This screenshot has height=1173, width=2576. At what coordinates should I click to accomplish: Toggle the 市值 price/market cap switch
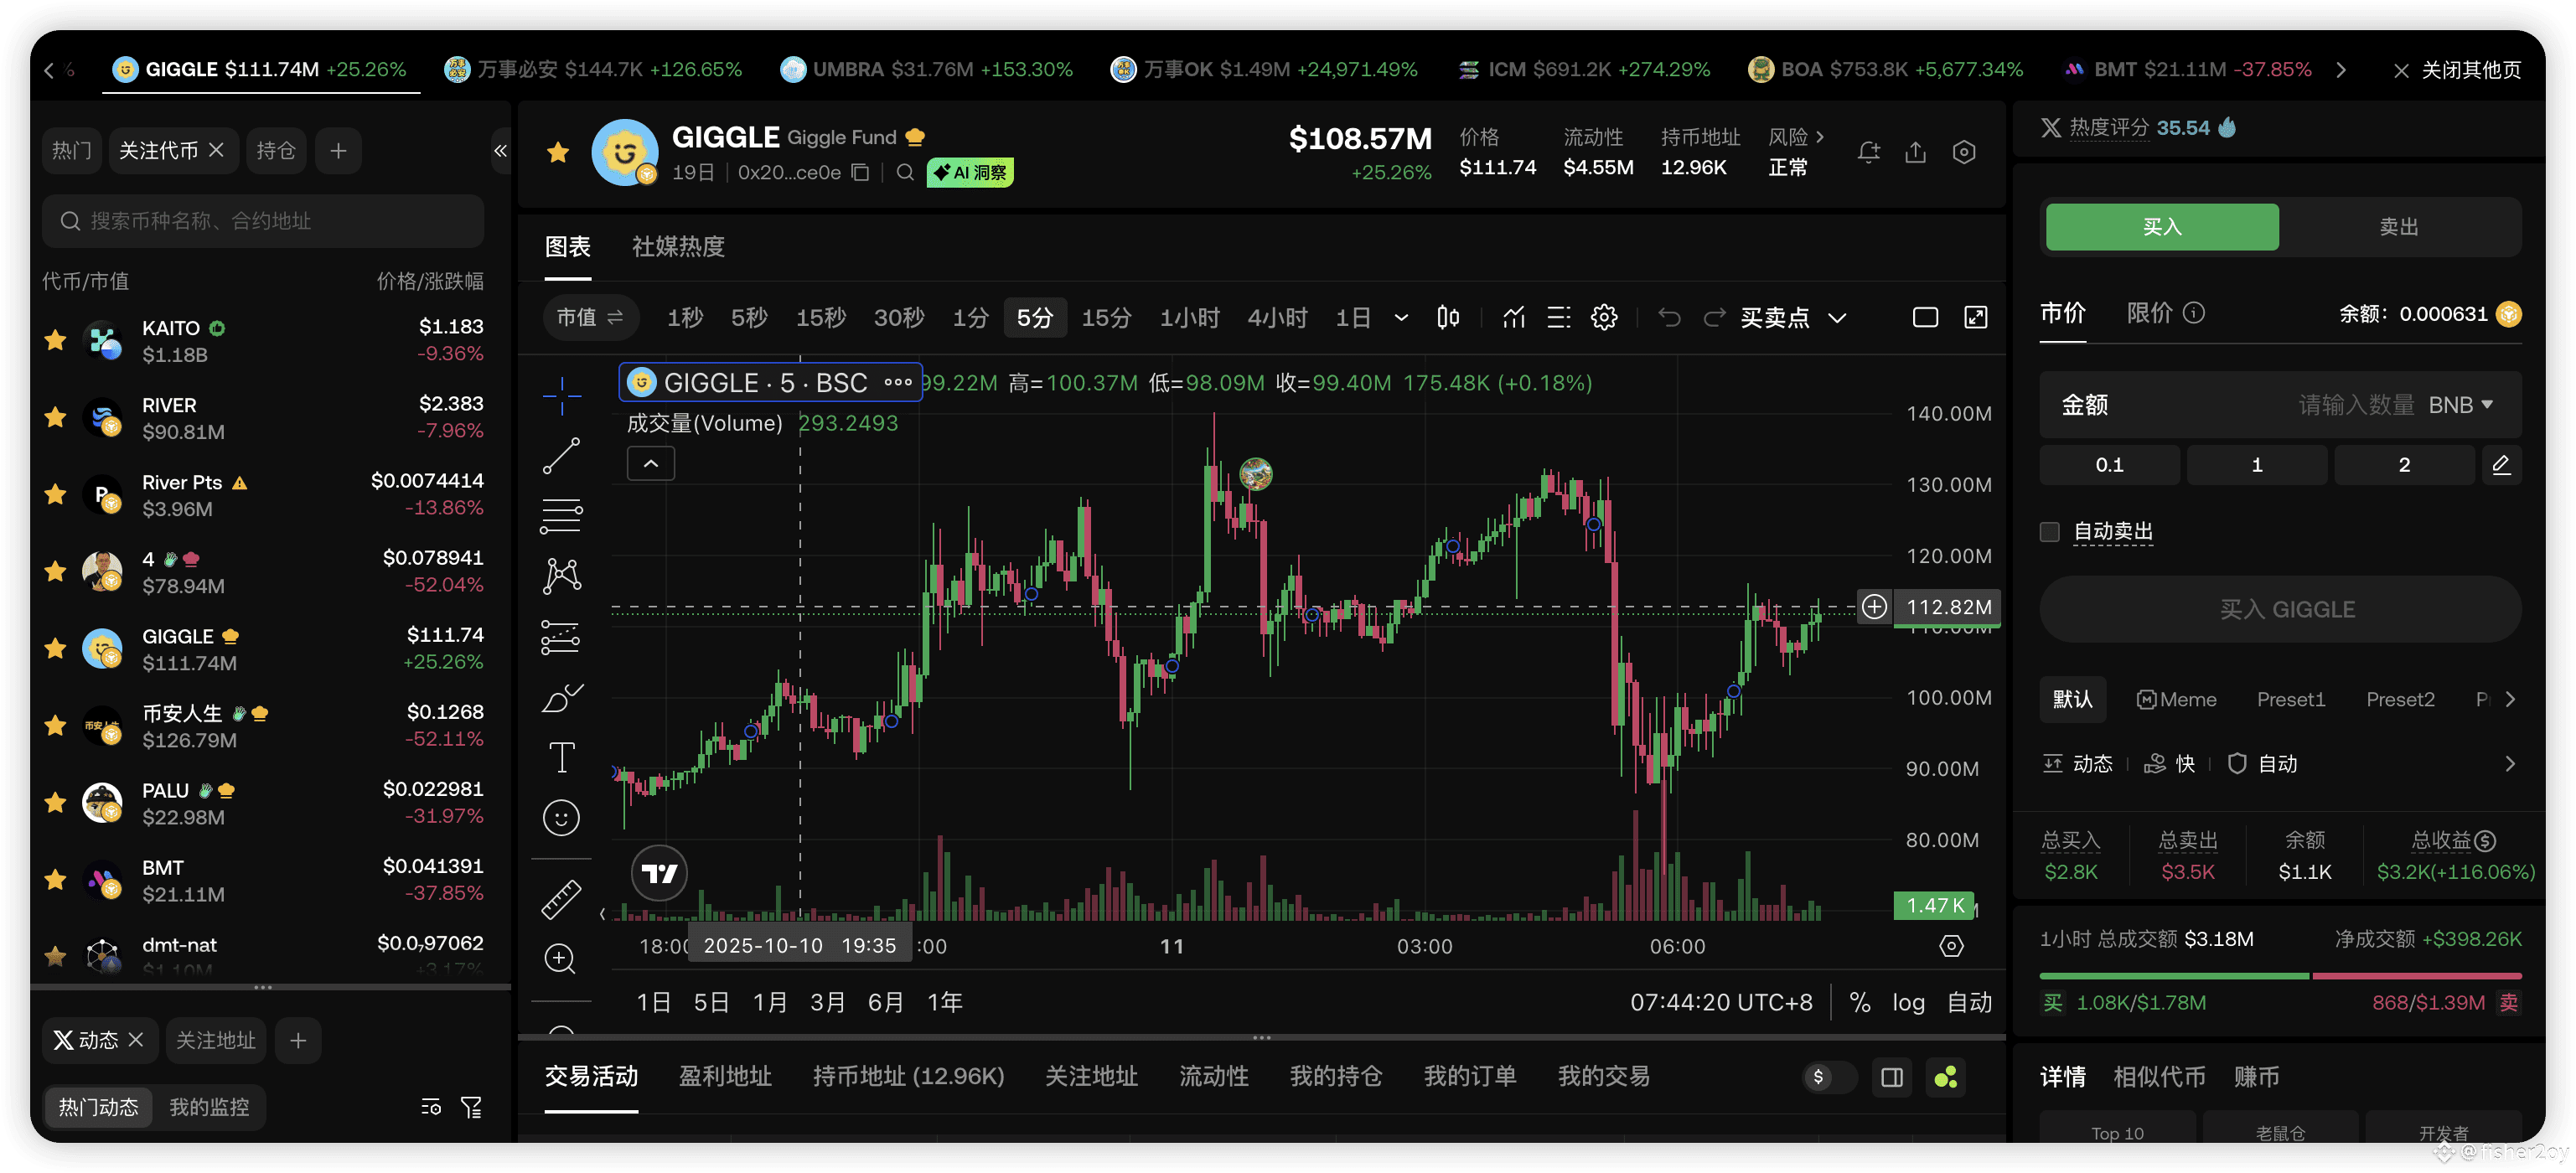coord(590,318)
